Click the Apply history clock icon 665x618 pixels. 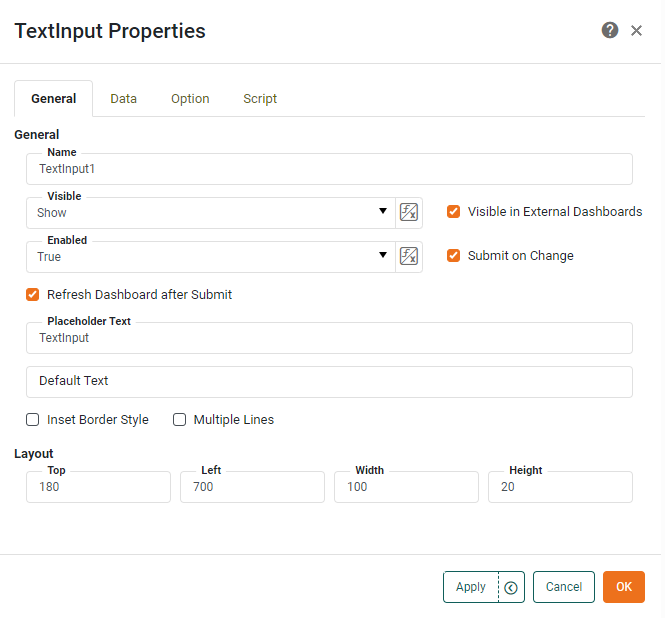[511, 587]
